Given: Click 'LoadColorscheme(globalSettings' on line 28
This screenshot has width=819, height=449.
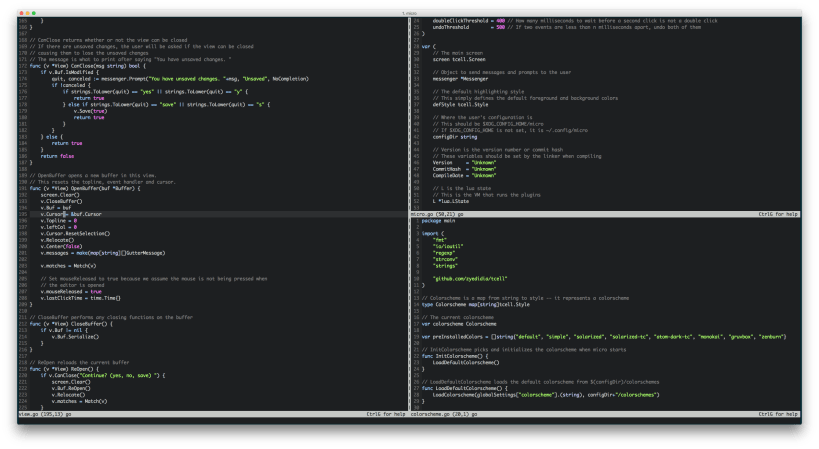Looking at the screenshot, I should (x=474, y=395).
